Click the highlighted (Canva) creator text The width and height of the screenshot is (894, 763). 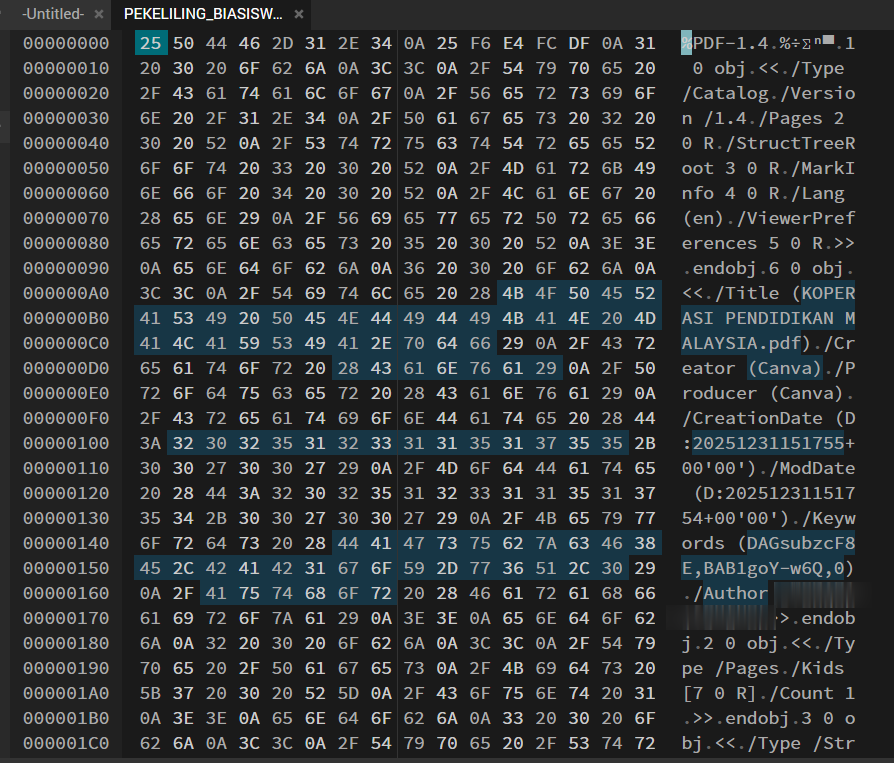tap(782, 368)
